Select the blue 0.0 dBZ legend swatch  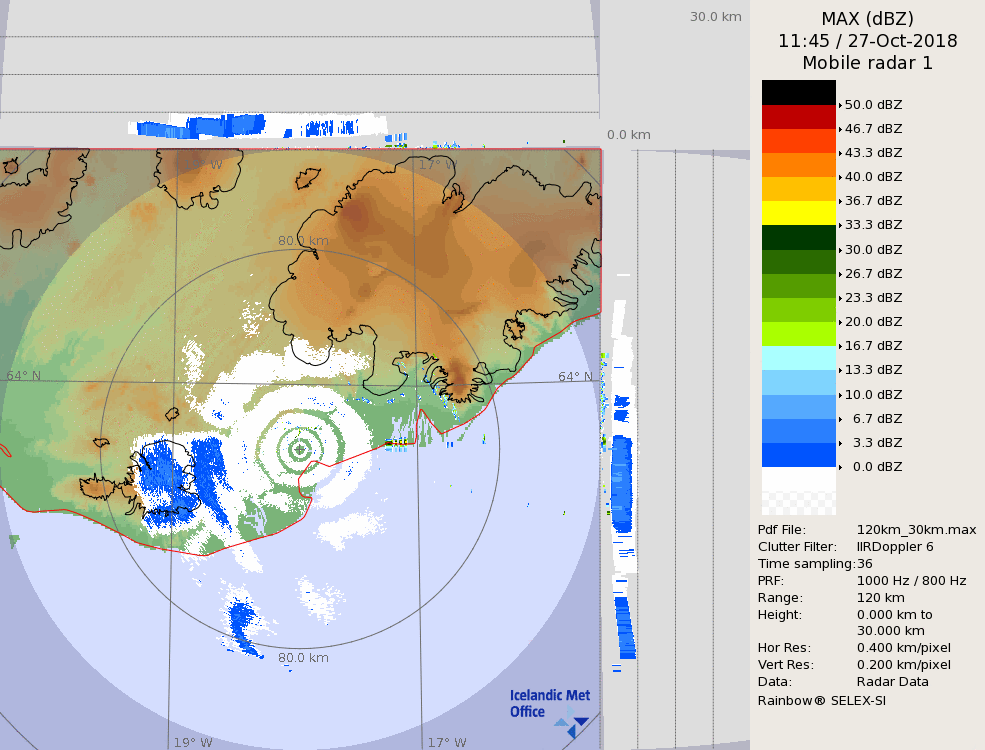click(x=798, y=455)
